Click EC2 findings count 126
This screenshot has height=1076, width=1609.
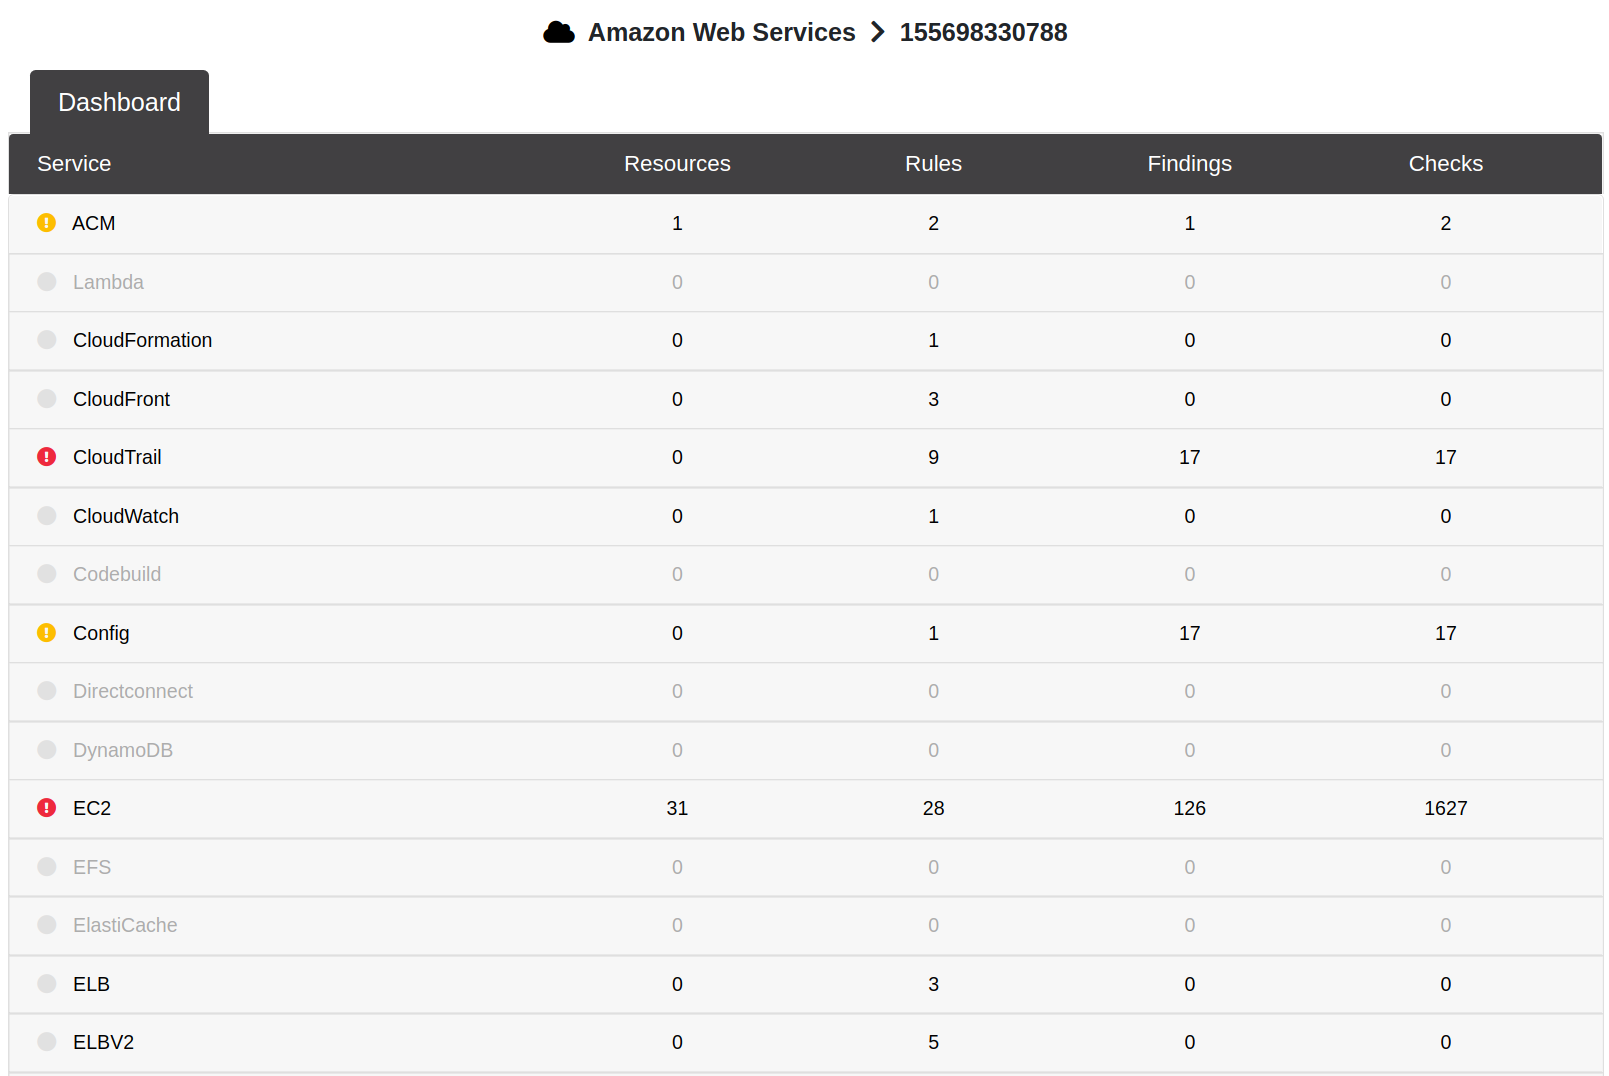tap(1189, 808)
